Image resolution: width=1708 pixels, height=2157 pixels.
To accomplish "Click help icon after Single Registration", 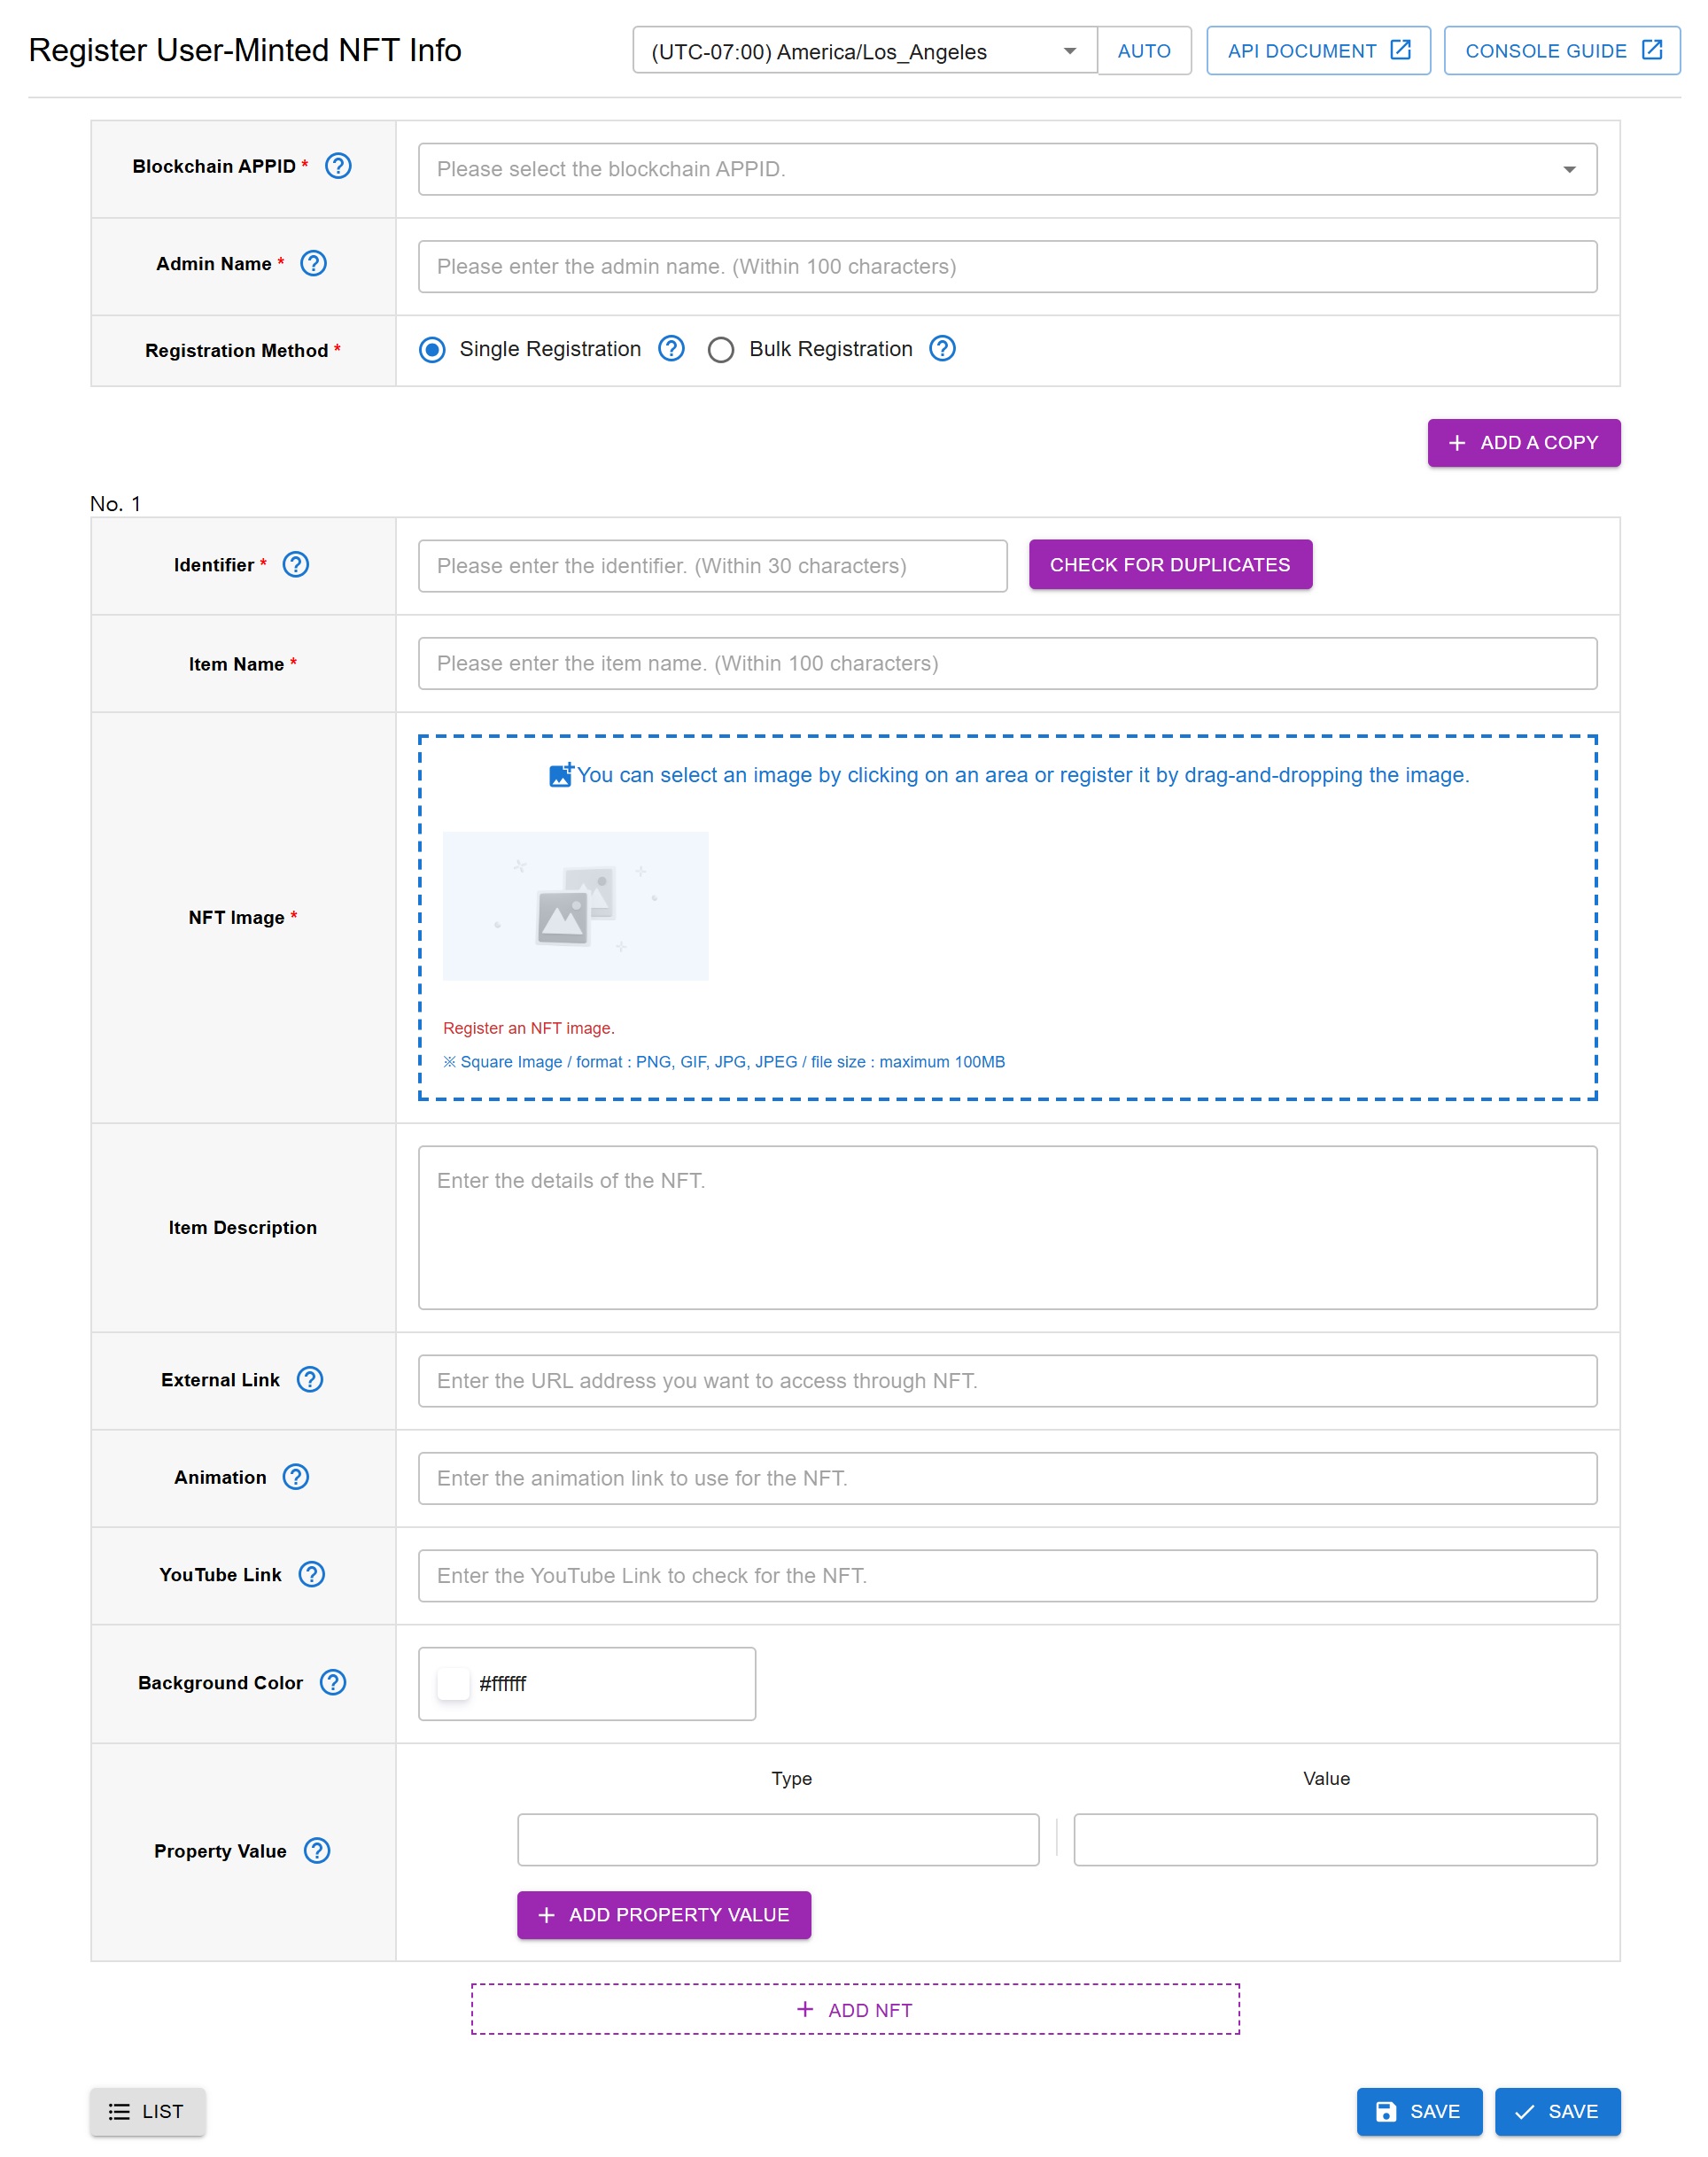I will 671,348.
